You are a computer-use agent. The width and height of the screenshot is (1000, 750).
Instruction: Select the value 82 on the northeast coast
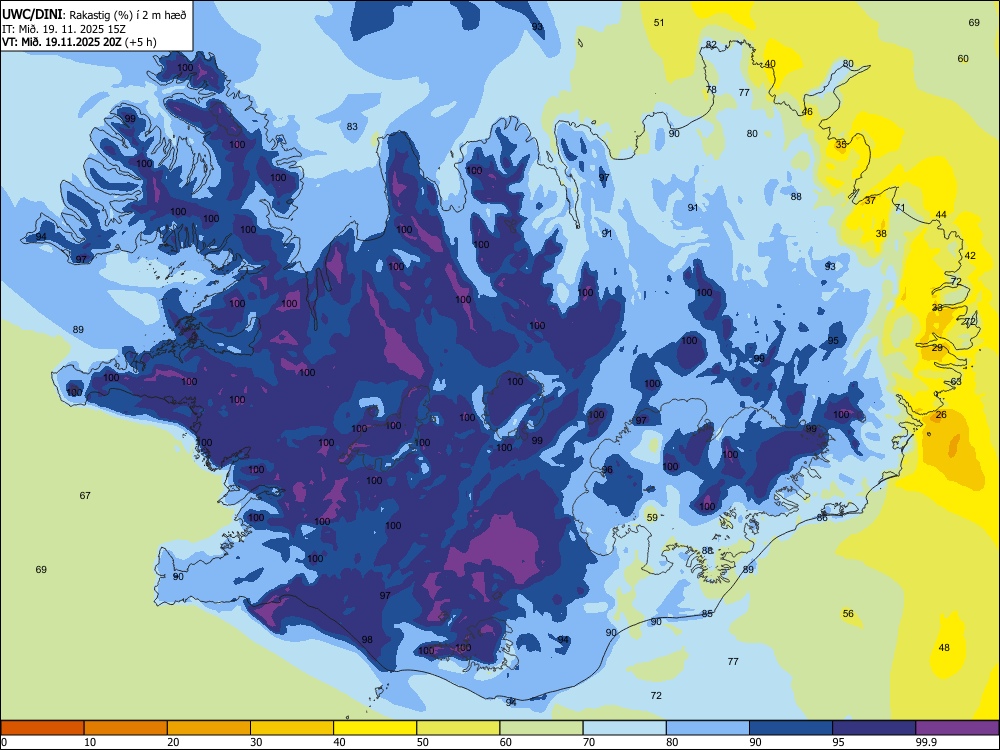(x=711, y=45)
